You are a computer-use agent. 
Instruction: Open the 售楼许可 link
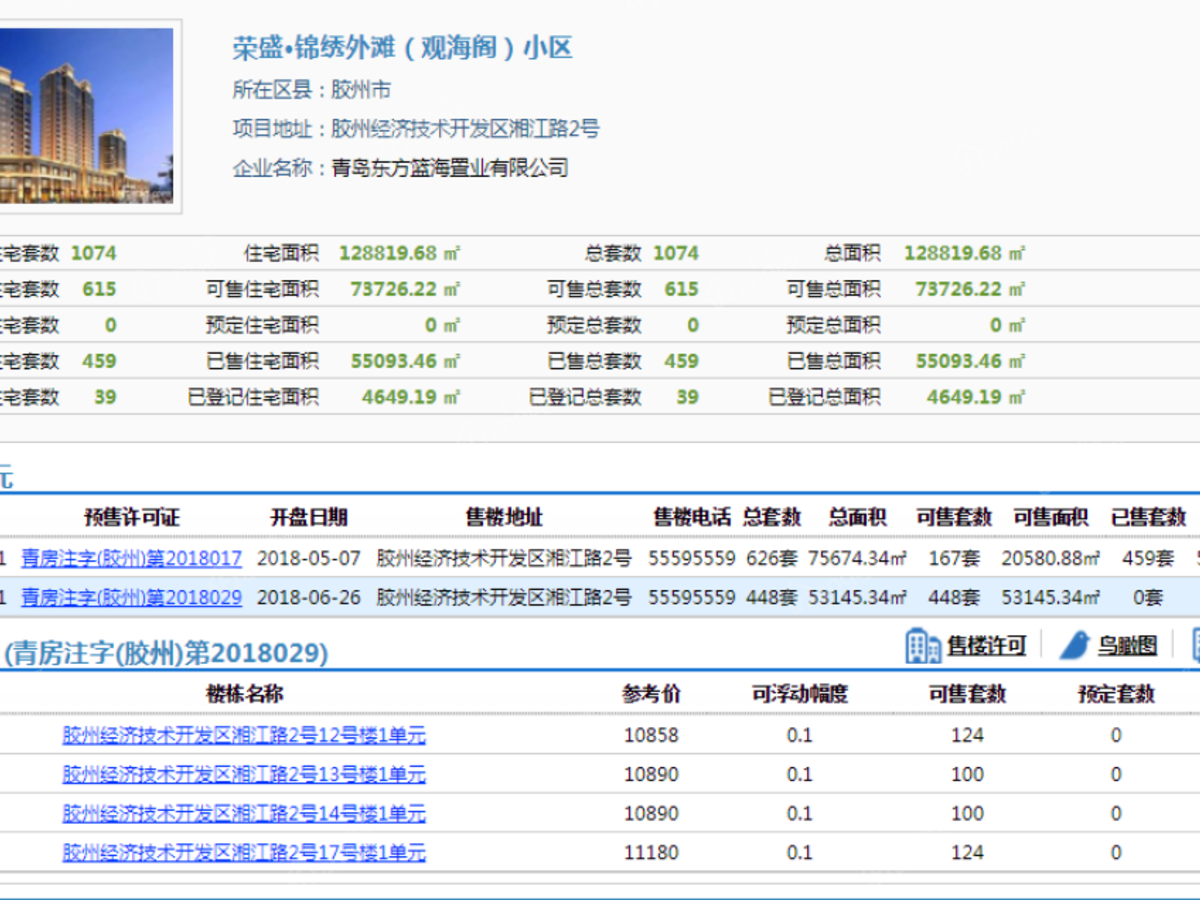tap(987, 646)
